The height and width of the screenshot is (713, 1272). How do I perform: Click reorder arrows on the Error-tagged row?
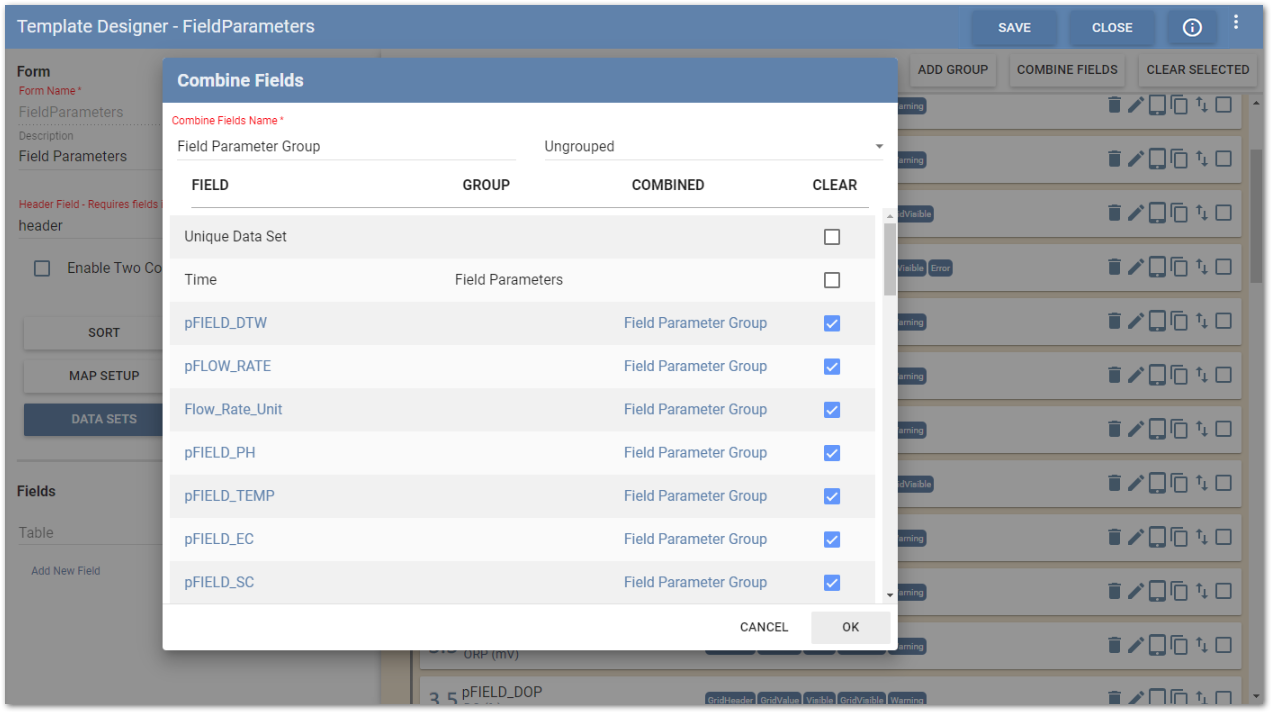coord(1202,266)
